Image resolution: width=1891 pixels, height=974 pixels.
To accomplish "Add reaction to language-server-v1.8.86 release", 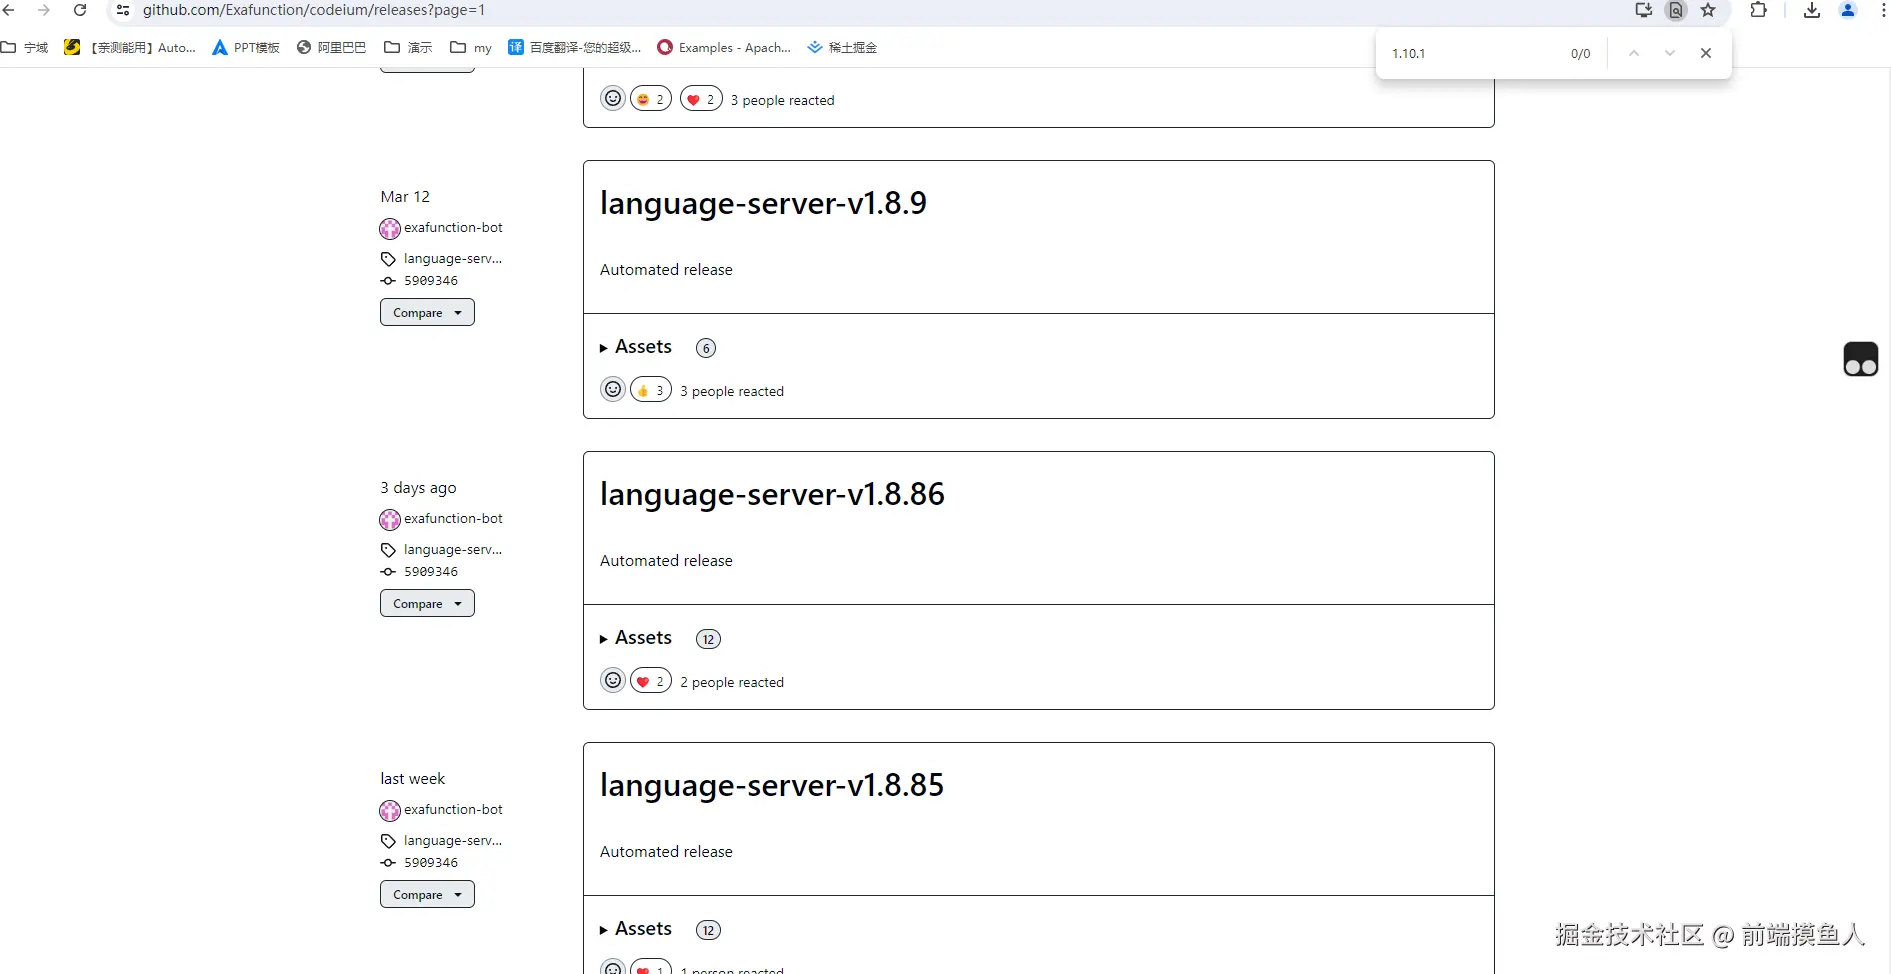I will coord(613,681).
